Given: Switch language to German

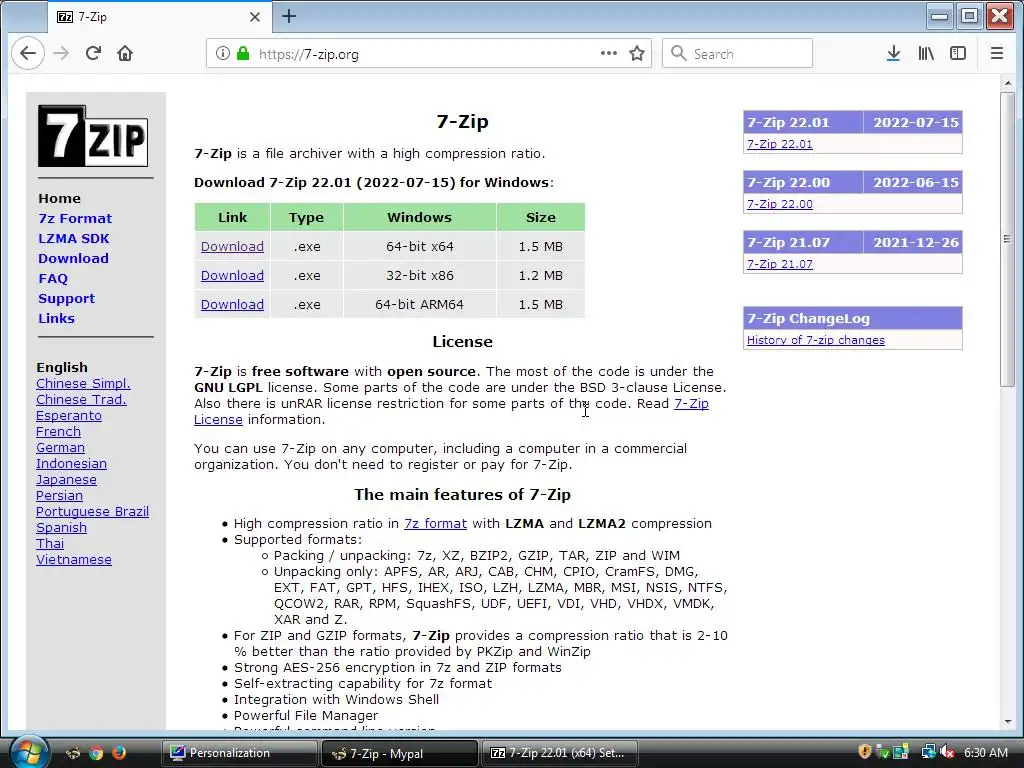Looking at the screenshot, I should coord(60,448).
